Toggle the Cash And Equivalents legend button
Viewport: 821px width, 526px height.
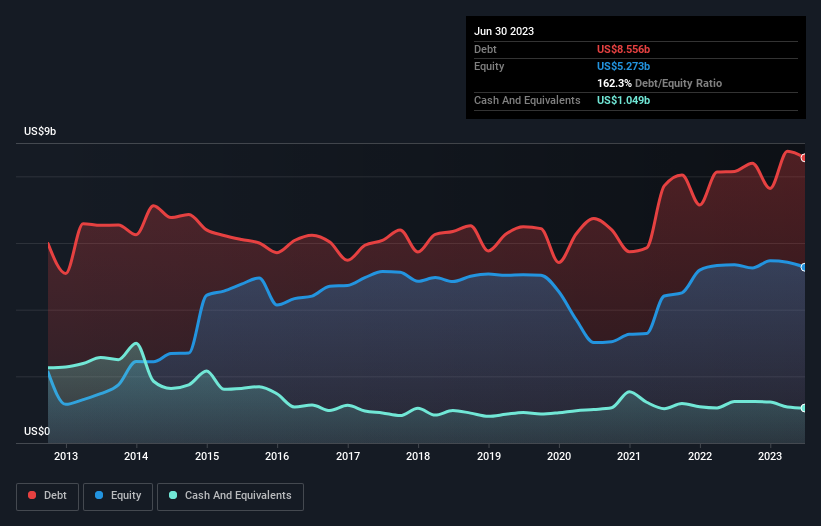(230, 496)
